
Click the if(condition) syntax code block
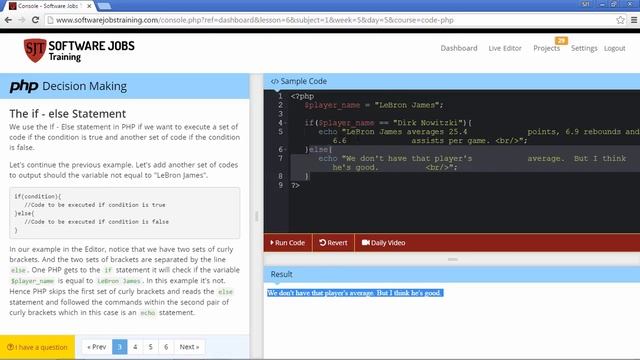pyautogui.click(x=124, y=213)
